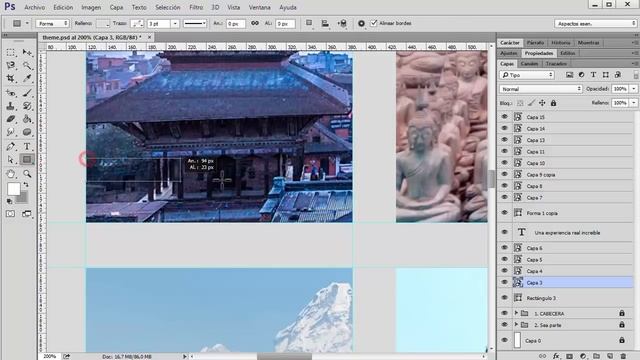This screenshot has height=360, width=640.
Task: Swap foreground and background colors
Action: pos(26,185)
